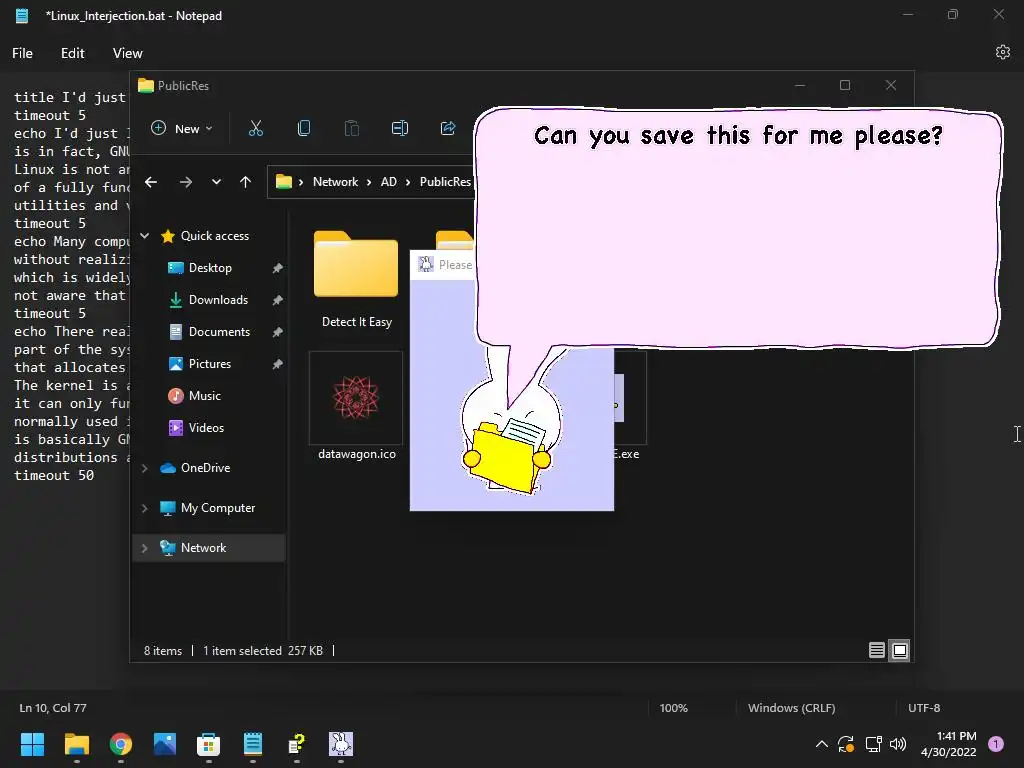Click the 100% zoom level in Notepad status bar
The image size is (1024, 768).
tap(673, 708)
